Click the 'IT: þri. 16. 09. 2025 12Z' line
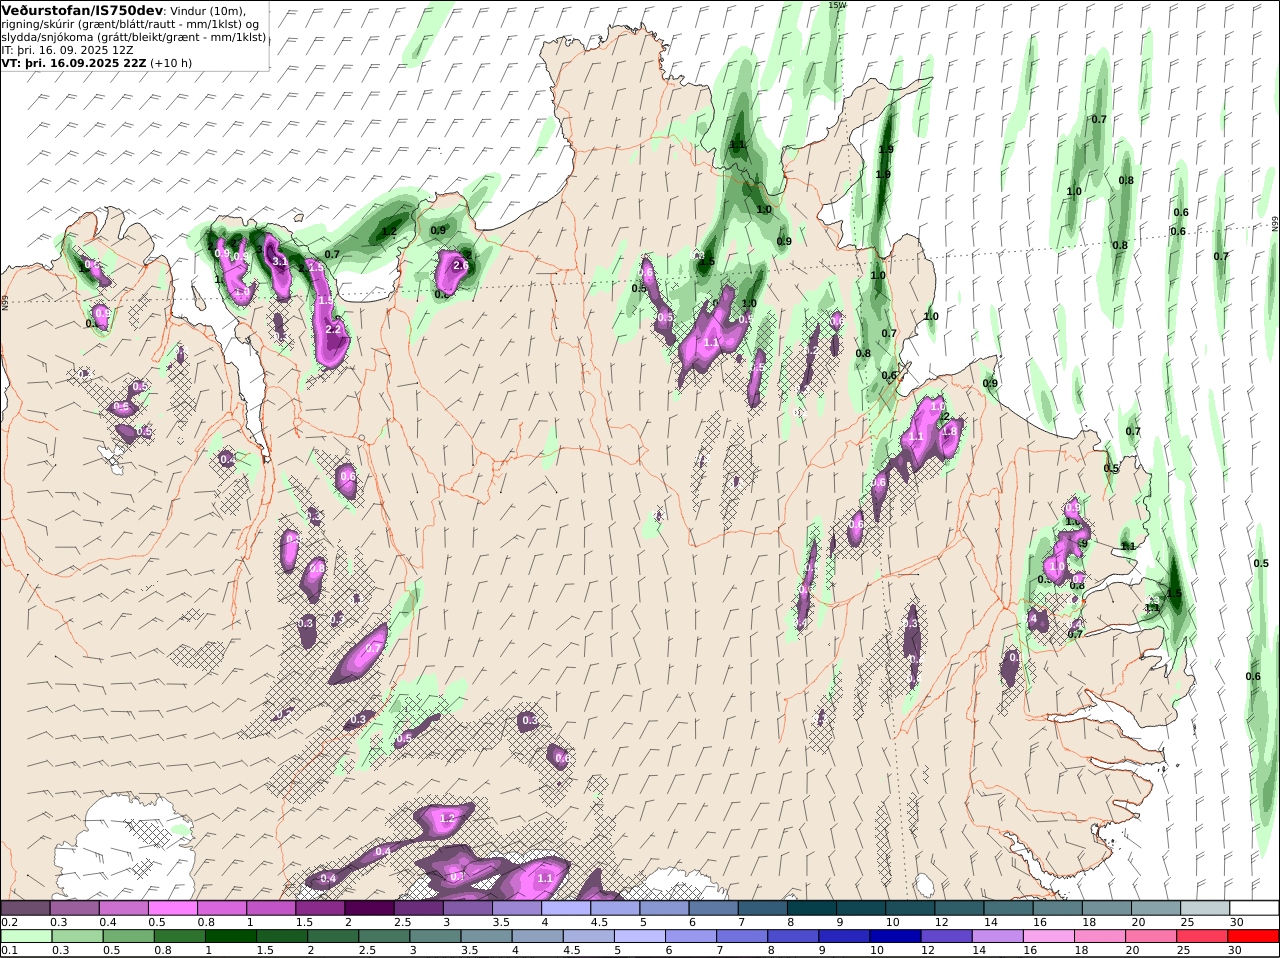1280x958 pixels. [68, 49]
